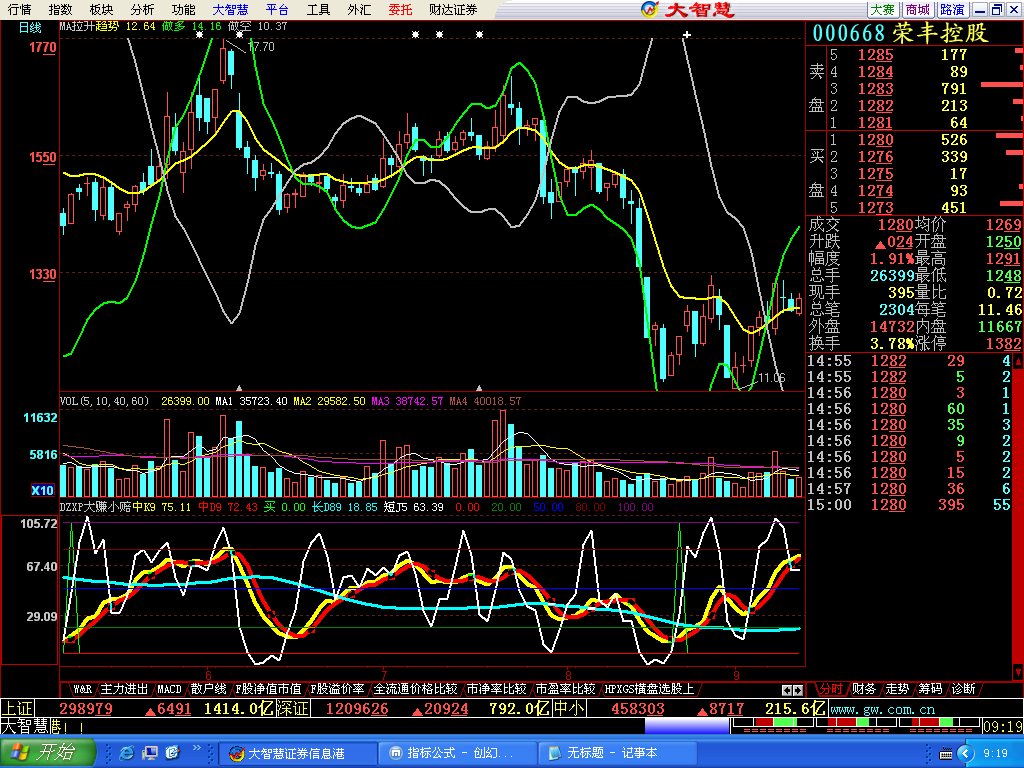Viewport: 1024px width, 768px height.
Task: Open the 行情 menu
Action: [20, 10]
